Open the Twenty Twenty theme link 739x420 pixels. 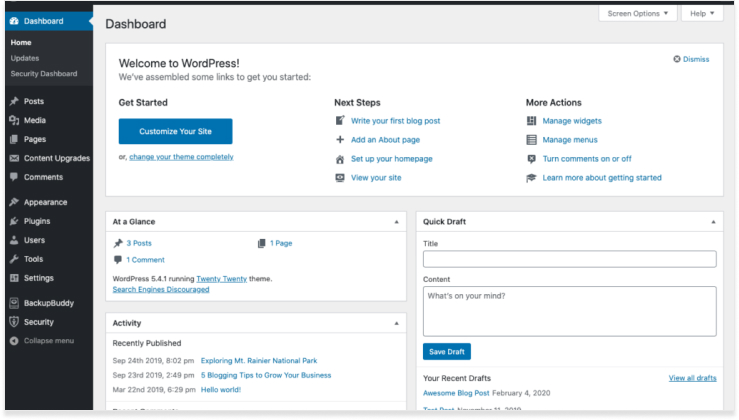tap(222, 279)
